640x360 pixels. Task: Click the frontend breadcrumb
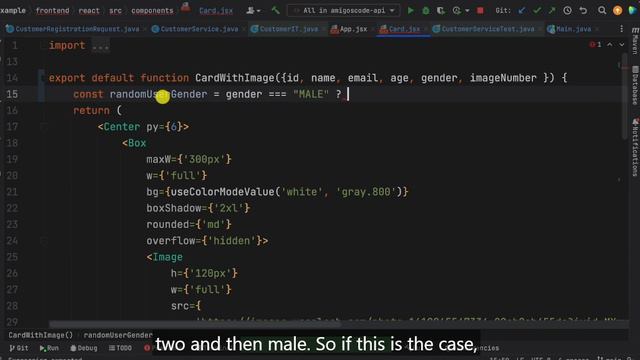(x=53, y=11)
